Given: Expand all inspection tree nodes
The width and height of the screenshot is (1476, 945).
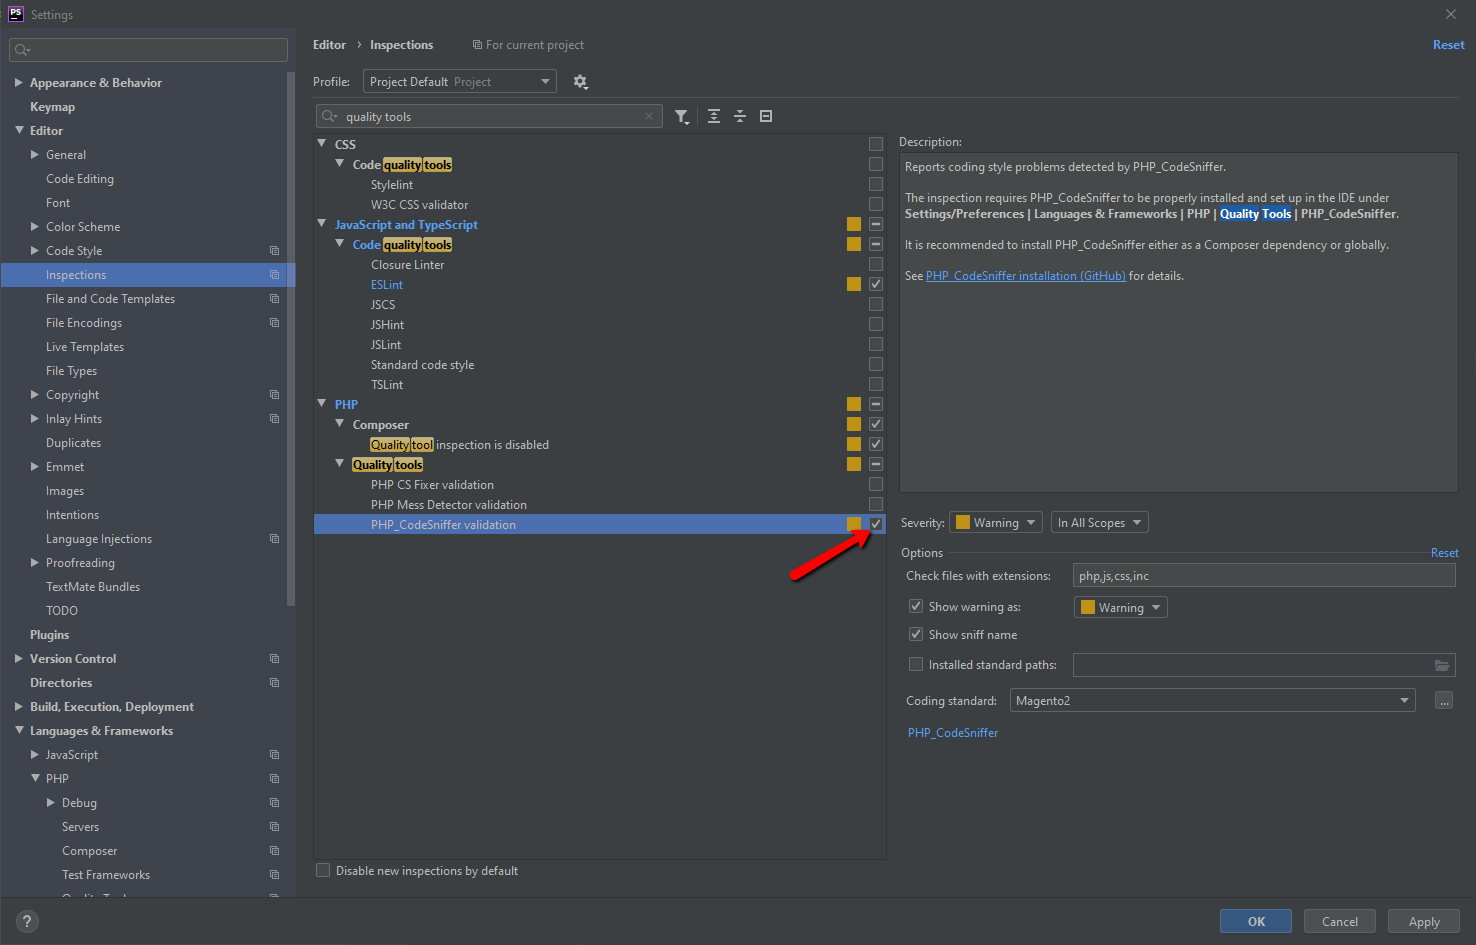Looking at the screenshot, I should pyautogui.click(x=714, y=116).
